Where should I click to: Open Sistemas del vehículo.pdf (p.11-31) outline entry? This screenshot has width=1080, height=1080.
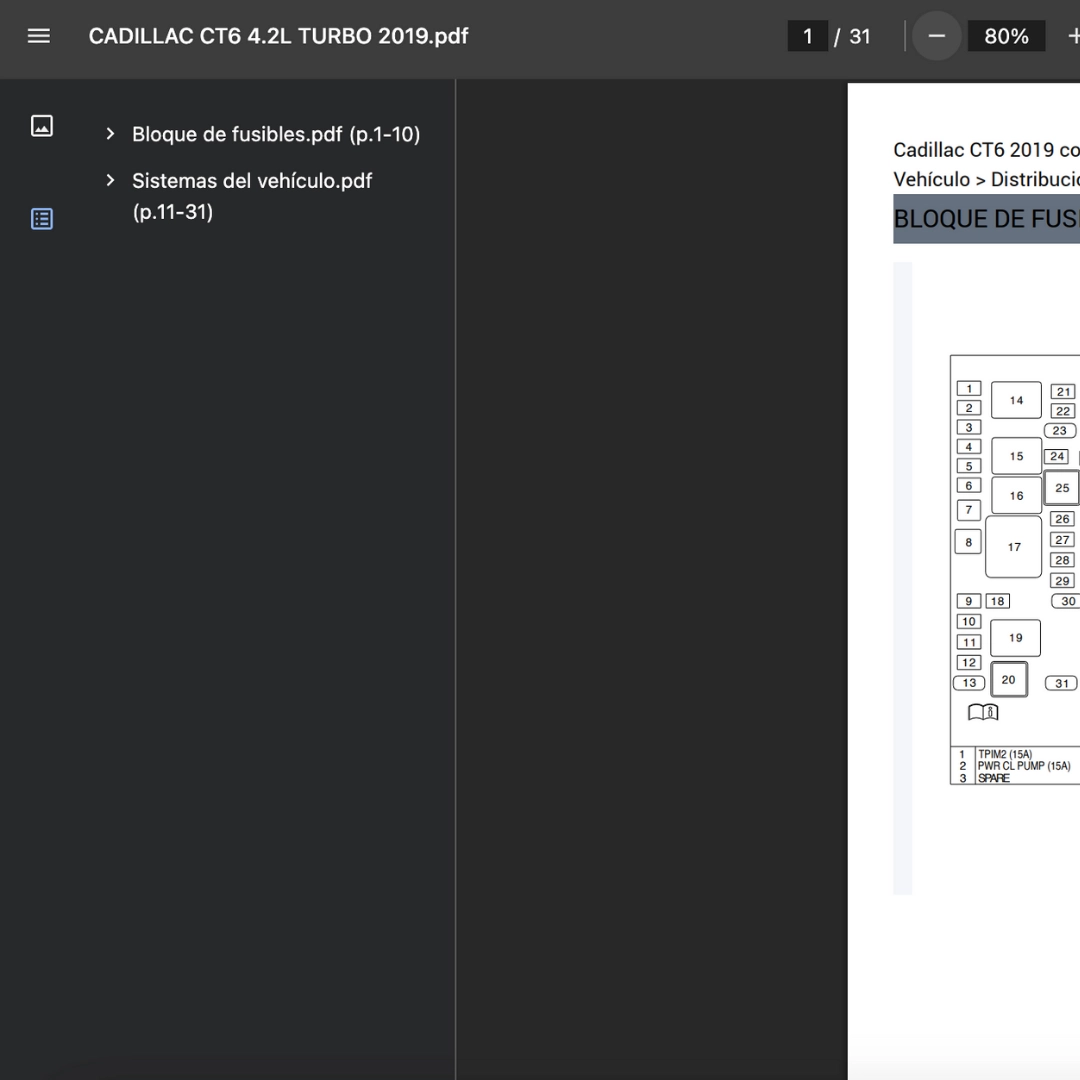(252, 196)
